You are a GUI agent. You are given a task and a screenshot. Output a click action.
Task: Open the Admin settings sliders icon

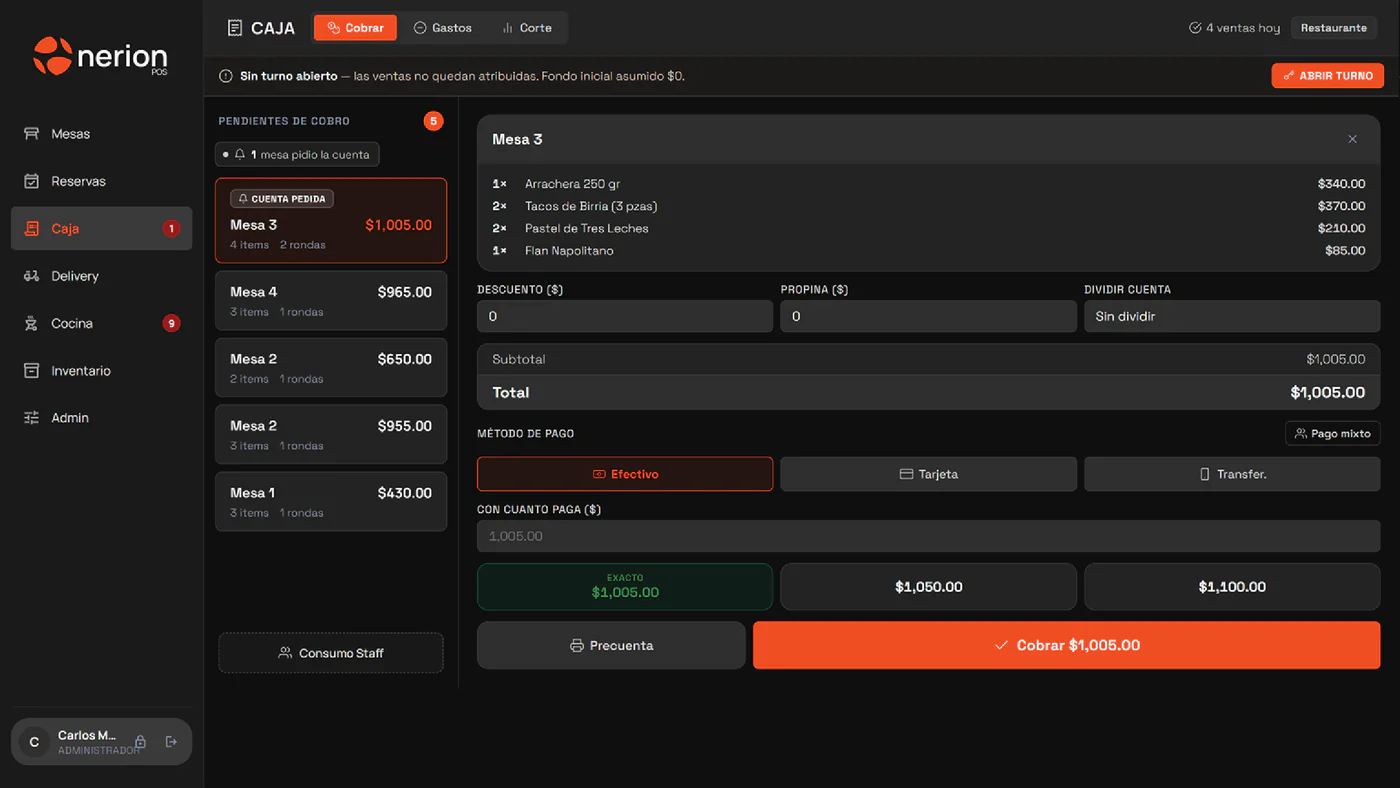click(31, 418)
